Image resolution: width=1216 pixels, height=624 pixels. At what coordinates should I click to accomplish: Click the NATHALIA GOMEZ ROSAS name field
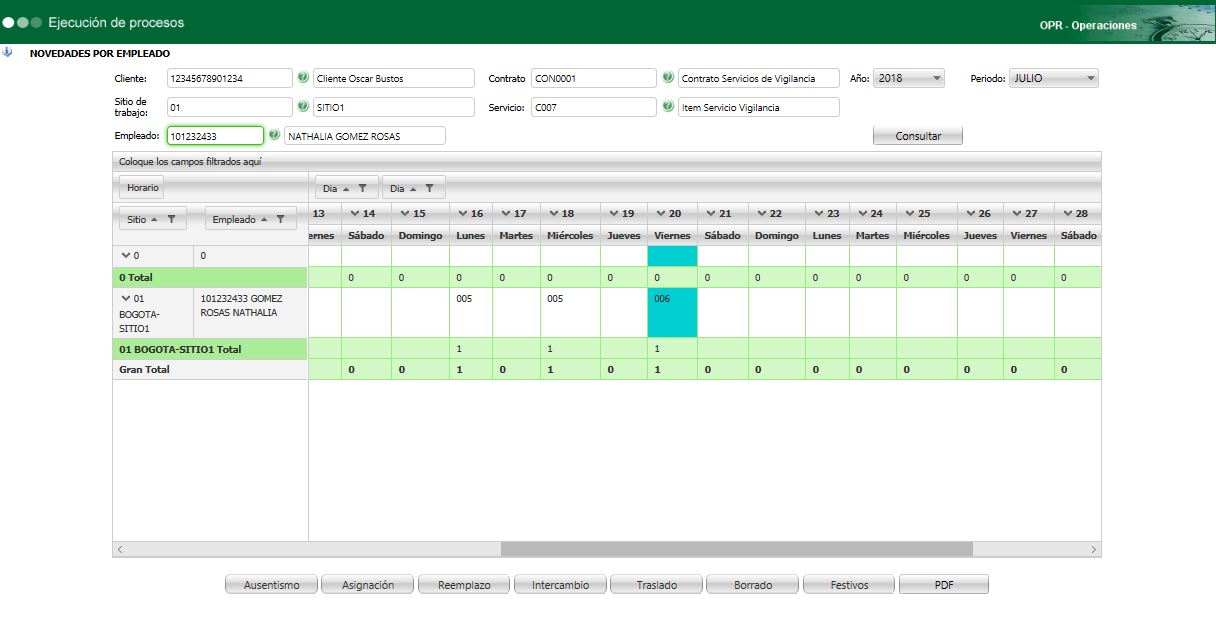pos(365,136)
